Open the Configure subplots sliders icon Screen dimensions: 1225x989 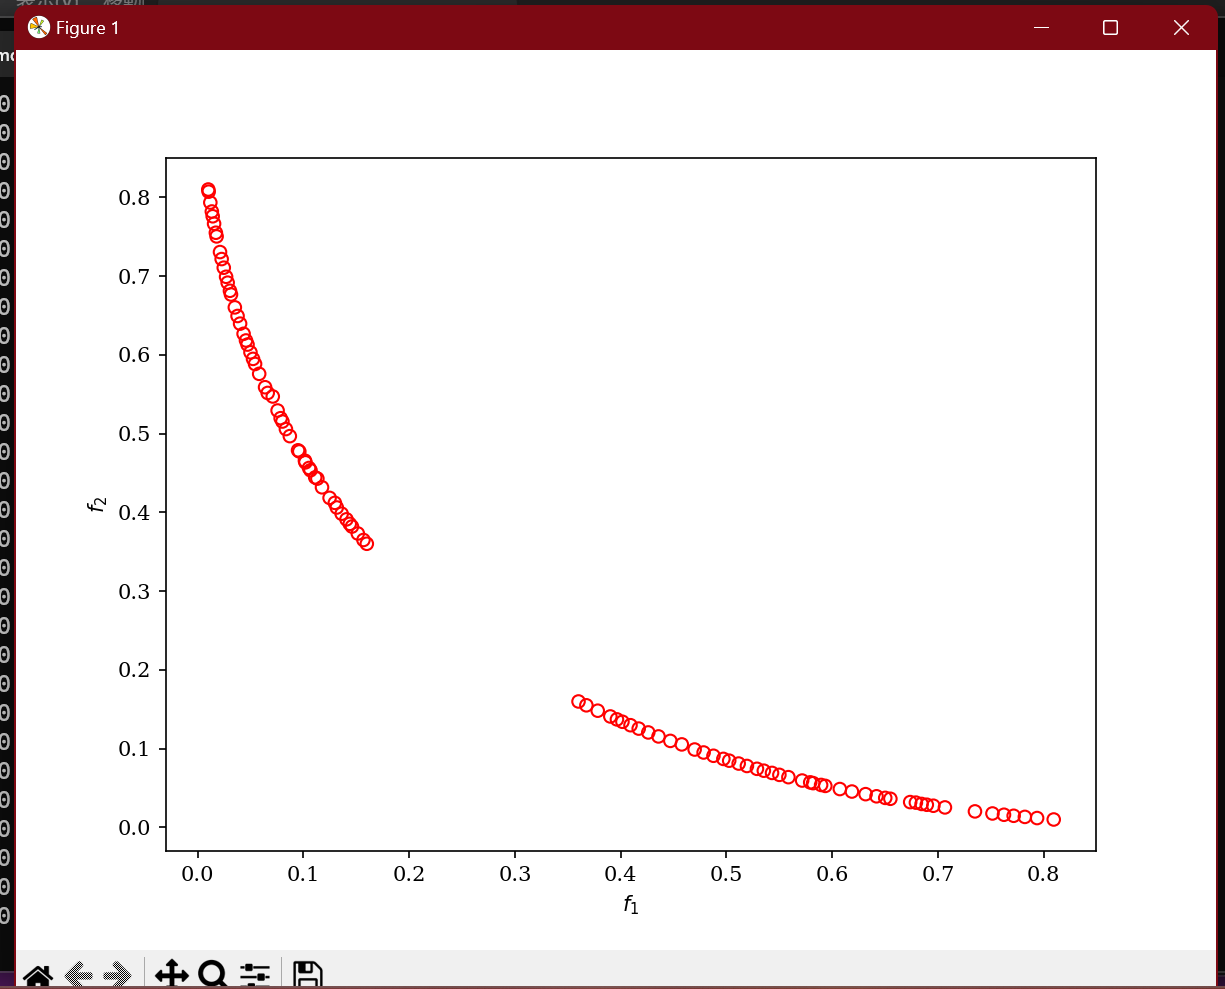(255, 975)
